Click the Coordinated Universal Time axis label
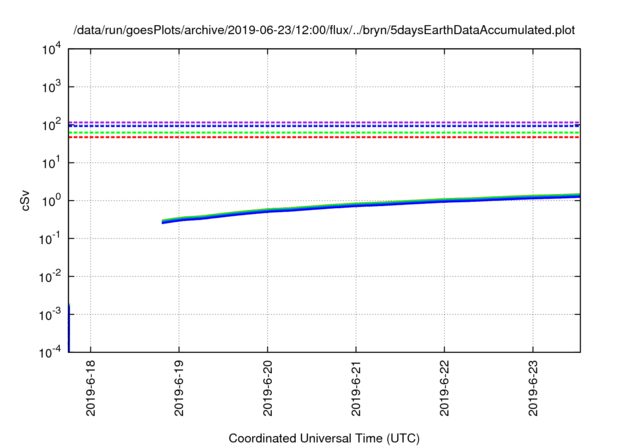The width and height of the screenshot is (640, 448). point(324,438)
